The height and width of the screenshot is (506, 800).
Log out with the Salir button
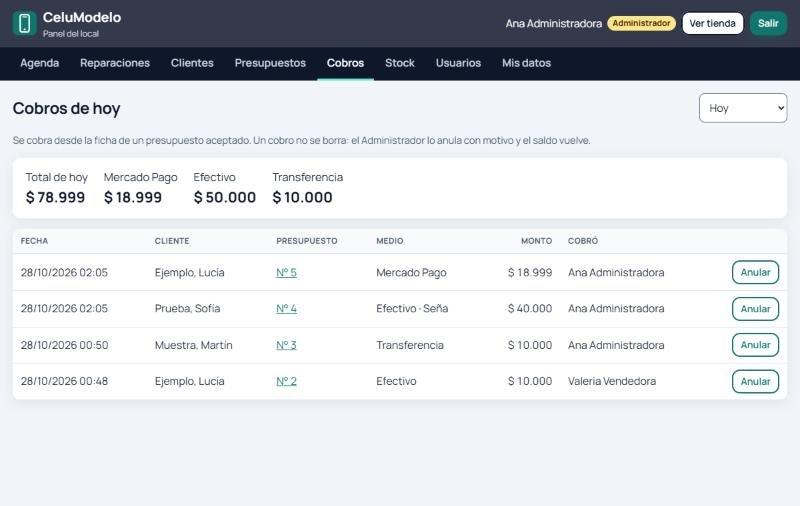click(x=768, y=23)
